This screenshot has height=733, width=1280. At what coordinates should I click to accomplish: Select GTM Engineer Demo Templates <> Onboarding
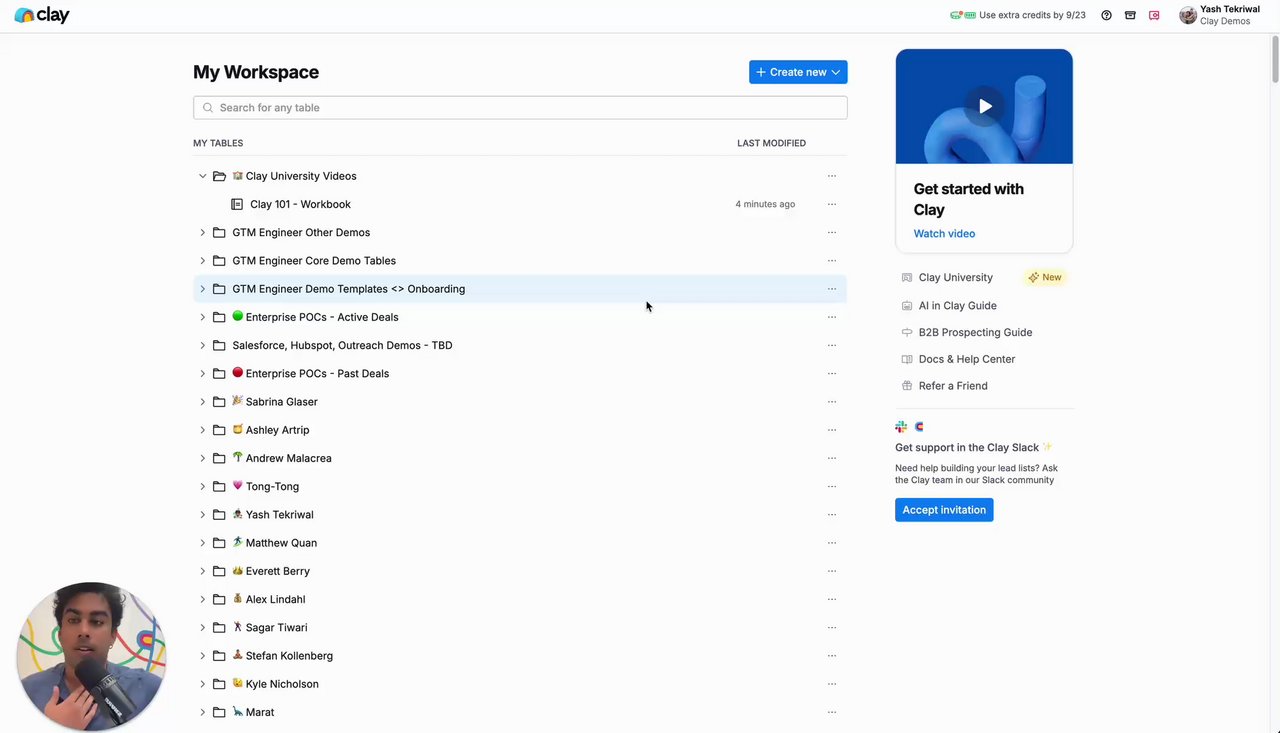click(520, 289)
